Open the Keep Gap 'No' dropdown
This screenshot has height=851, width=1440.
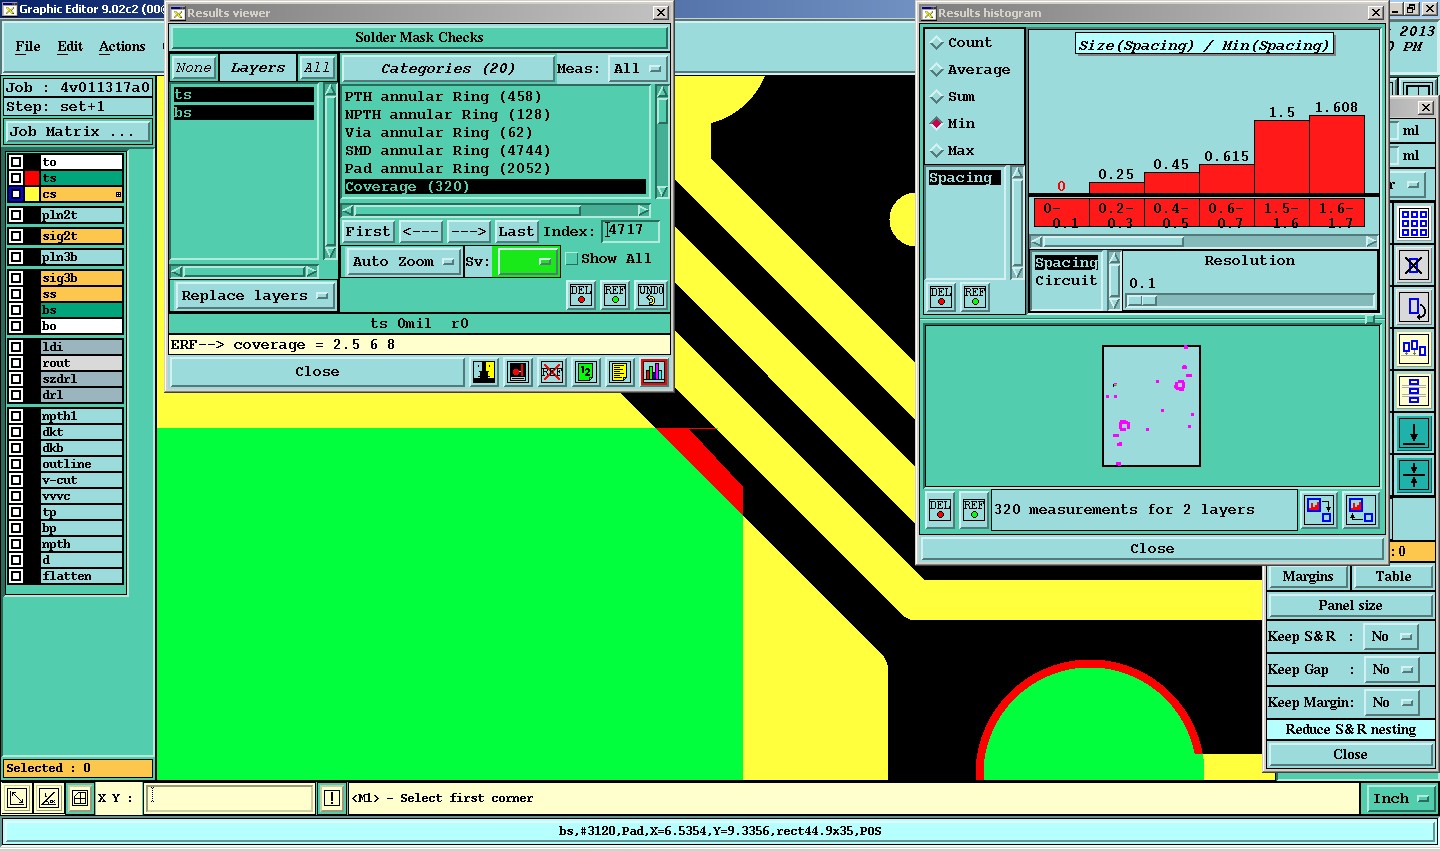(x=1392, y=670)
